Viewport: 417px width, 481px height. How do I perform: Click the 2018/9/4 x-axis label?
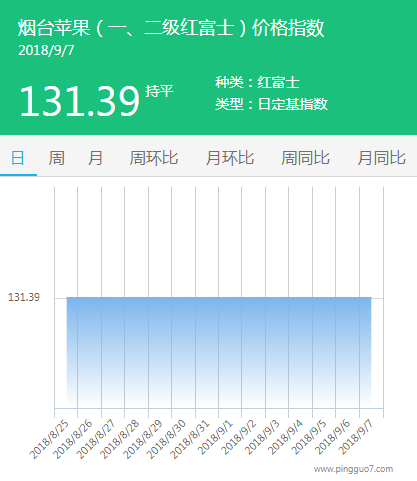286,437
